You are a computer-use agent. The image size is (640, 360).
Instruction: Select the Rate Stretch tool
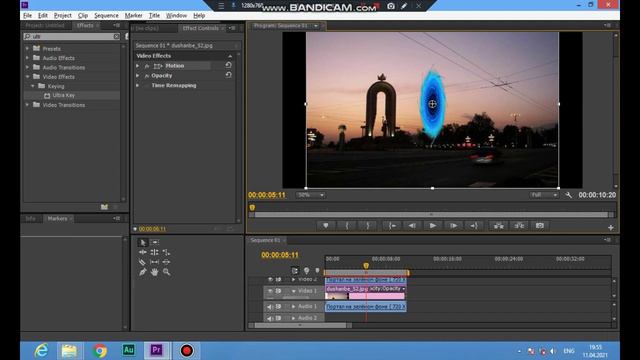tap(166, 252)
